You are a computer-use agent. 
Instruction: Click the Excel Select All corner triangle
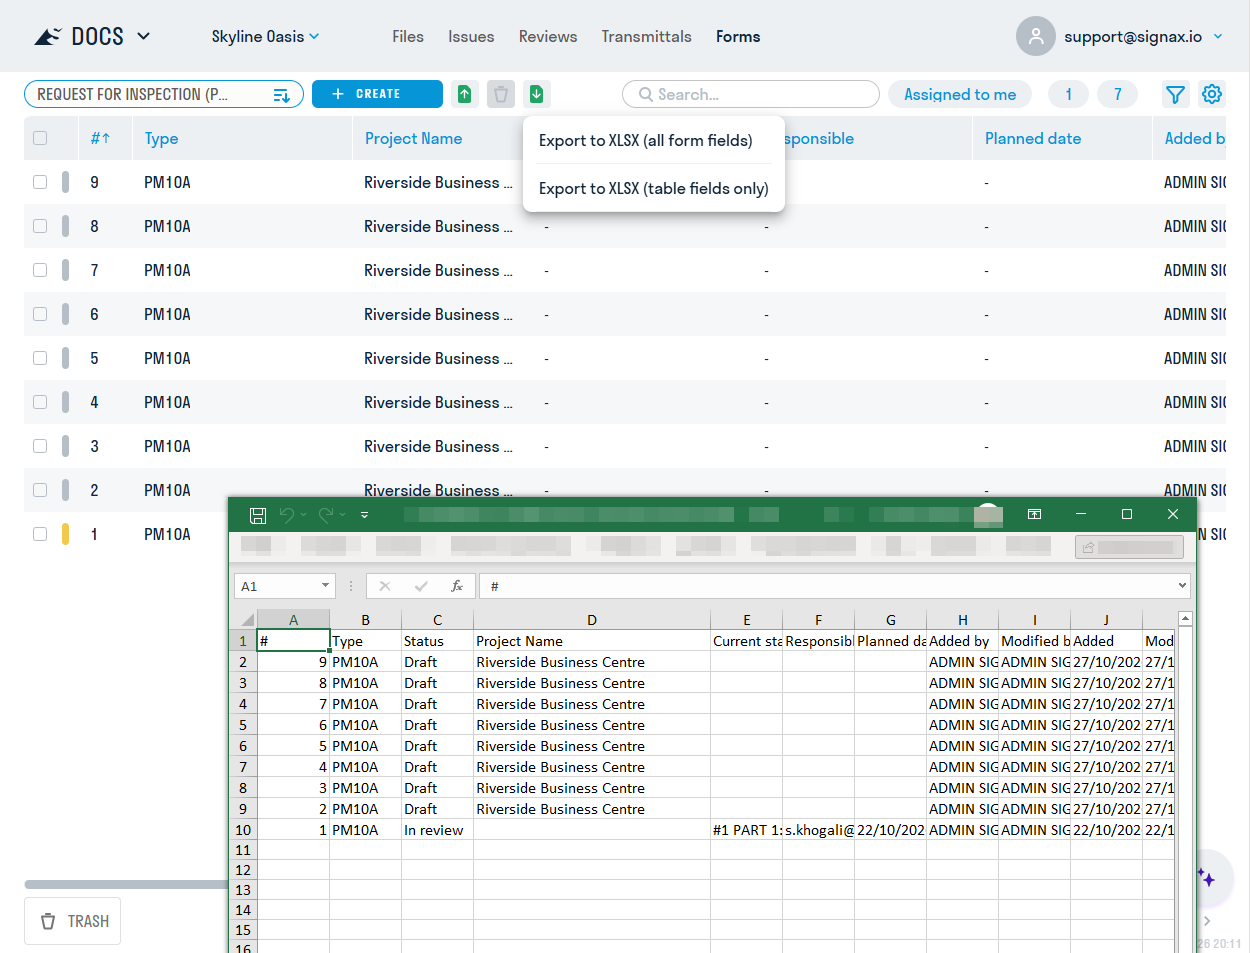(x=247, y=620)
